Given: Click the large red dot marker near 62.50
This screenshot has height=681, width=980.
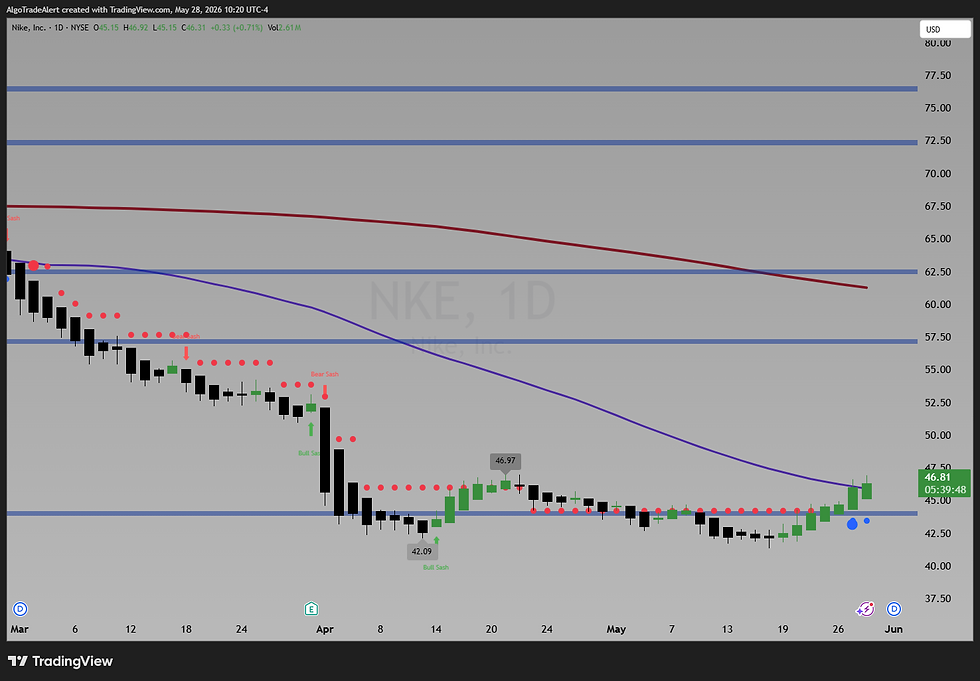Looking at the screenshot, I should click(x=33, y=266).
